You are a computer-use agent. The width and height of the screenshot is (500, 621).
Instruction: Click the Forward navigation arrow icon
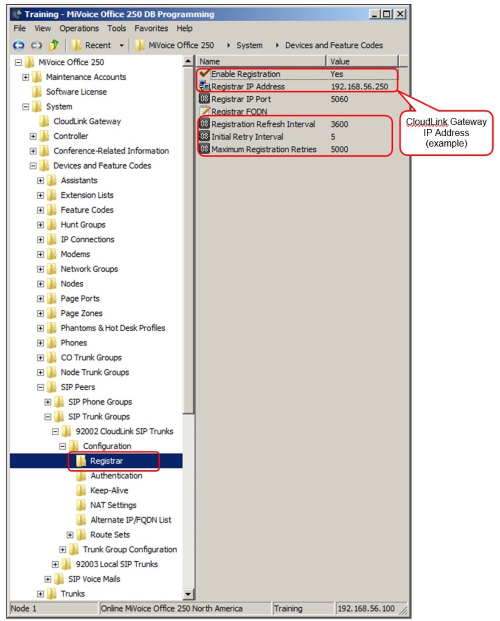pyautogui.click(x=36, y=46)
